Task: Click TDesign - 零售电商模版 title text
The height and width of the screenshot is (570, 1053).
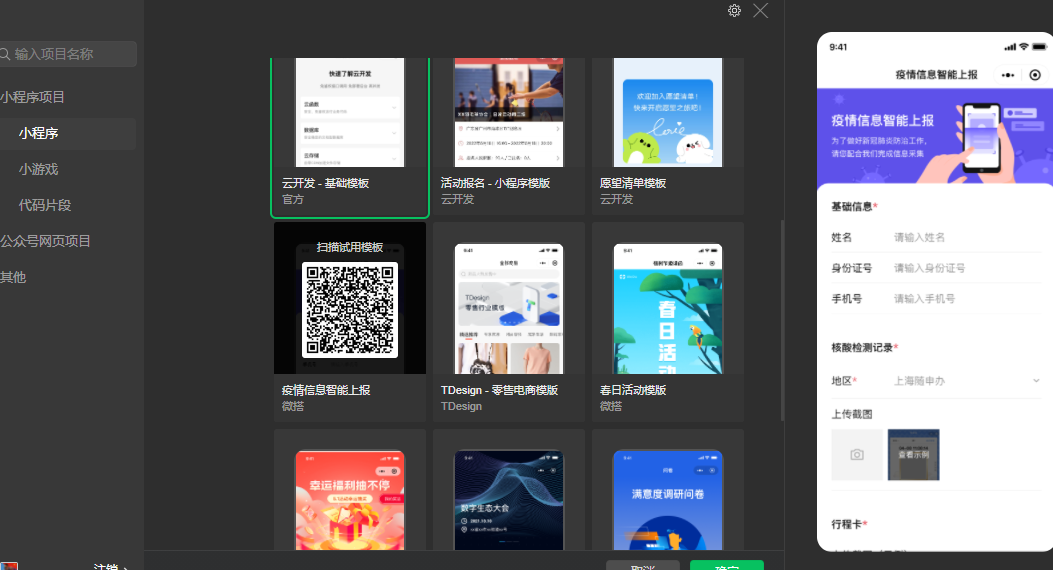Action: point(499,389)
